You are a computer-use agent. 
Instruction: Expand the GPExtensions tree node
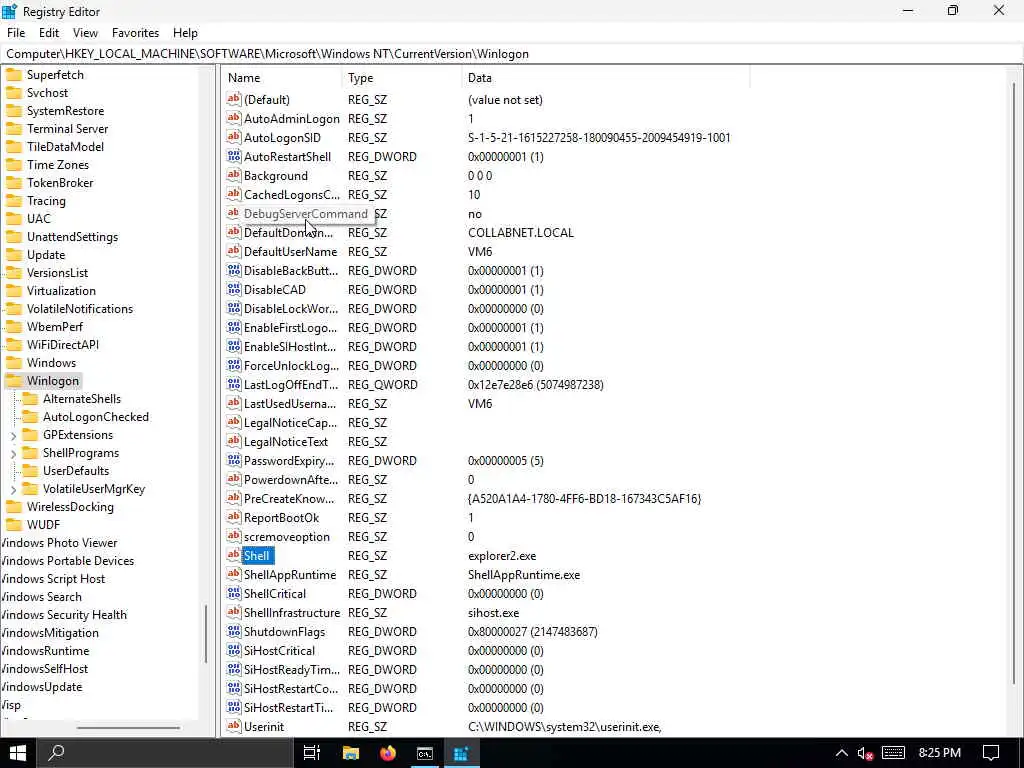tap(13, 435)
